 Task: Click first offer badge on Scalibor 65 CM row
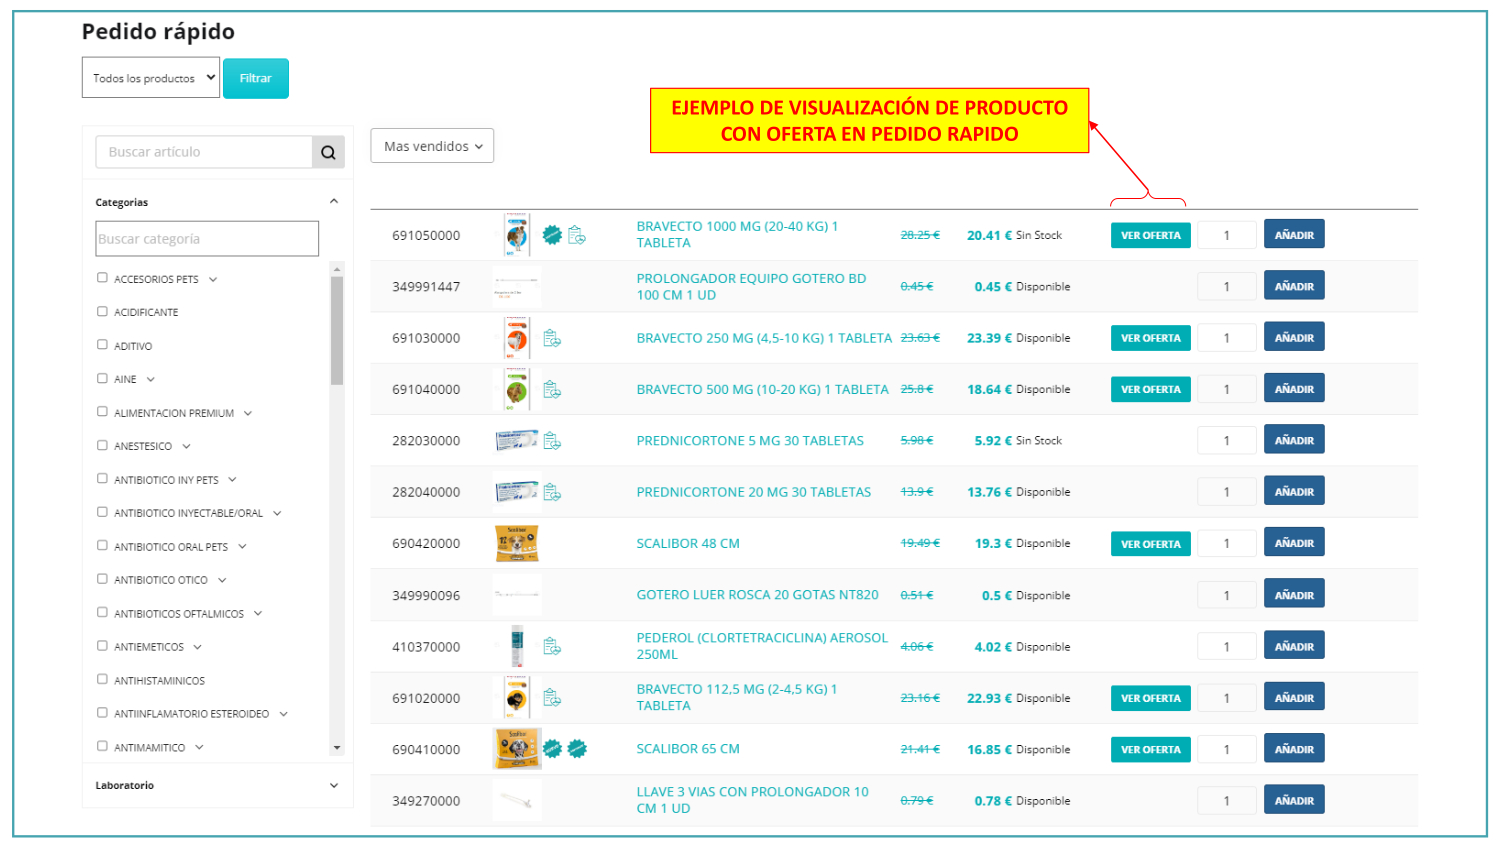click(x=552, y=749)
